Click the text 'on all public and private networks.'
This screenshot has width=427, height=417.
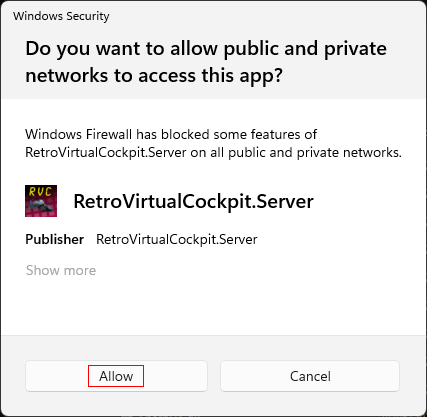[x=296, y=152]
